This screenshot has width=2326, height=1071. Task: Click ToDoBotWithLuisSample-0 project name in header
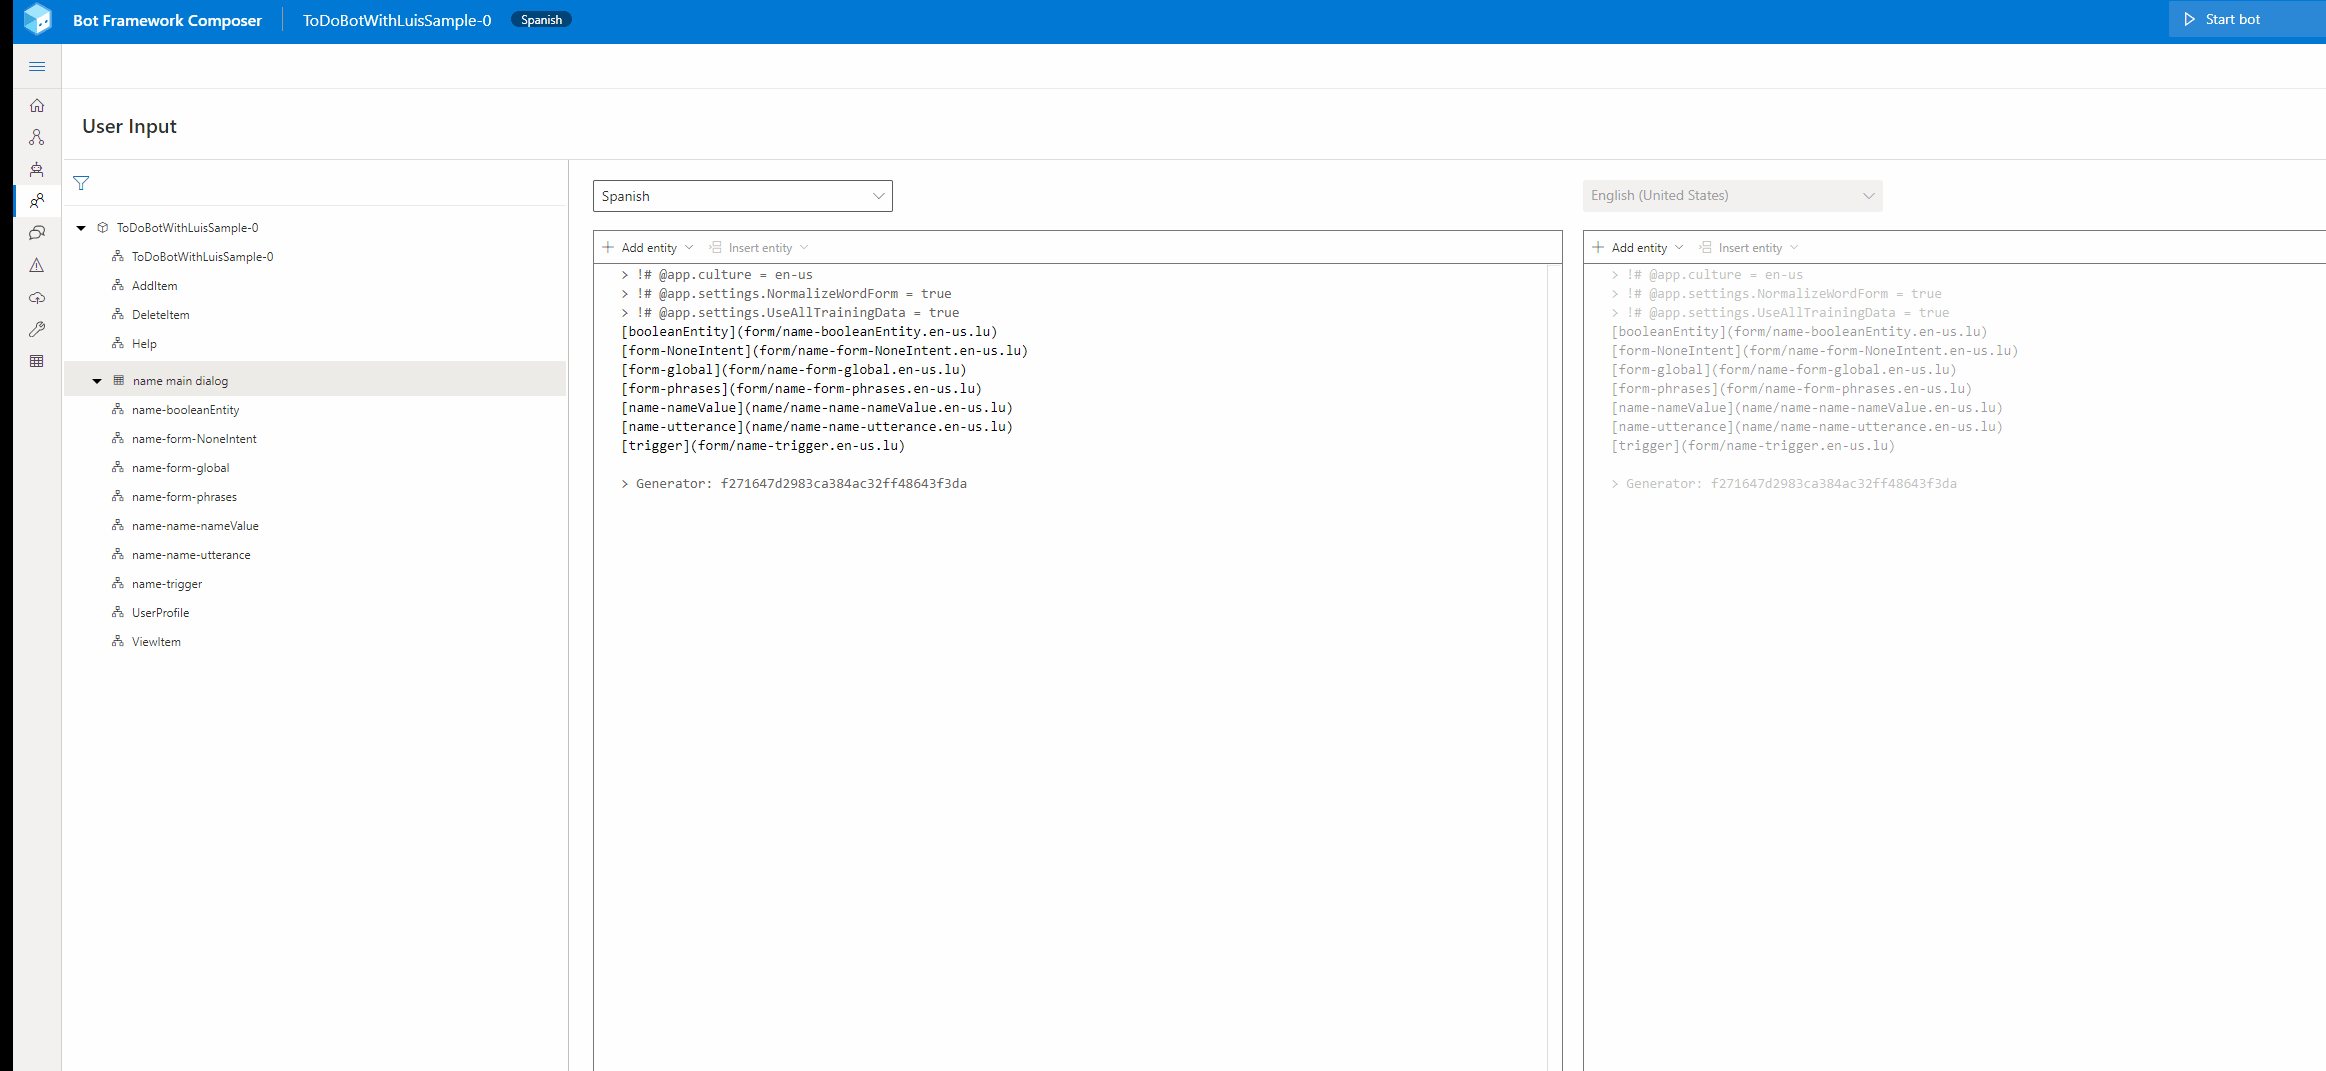[x=397, y=20]
